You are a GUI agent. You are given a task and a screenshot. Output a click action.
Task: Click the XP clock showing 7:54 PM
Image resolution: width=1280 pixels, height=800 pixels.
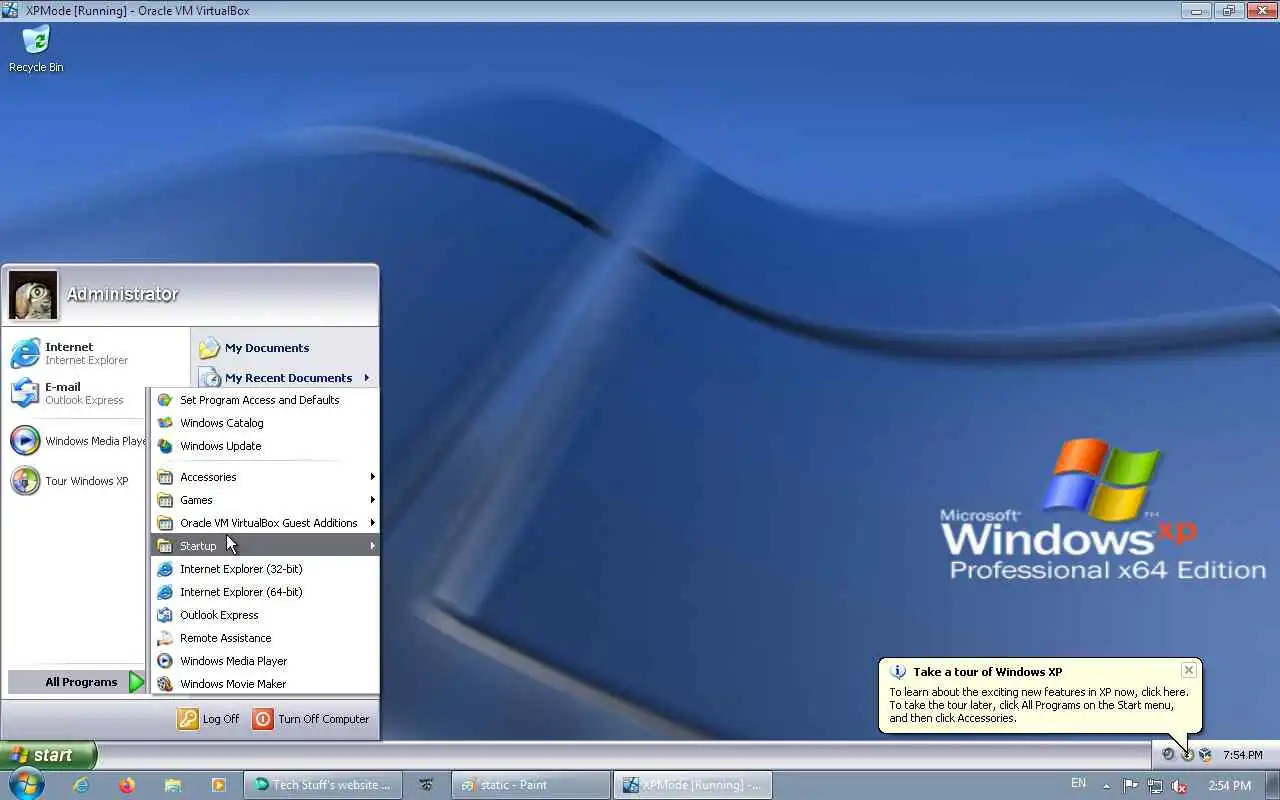1243,755
